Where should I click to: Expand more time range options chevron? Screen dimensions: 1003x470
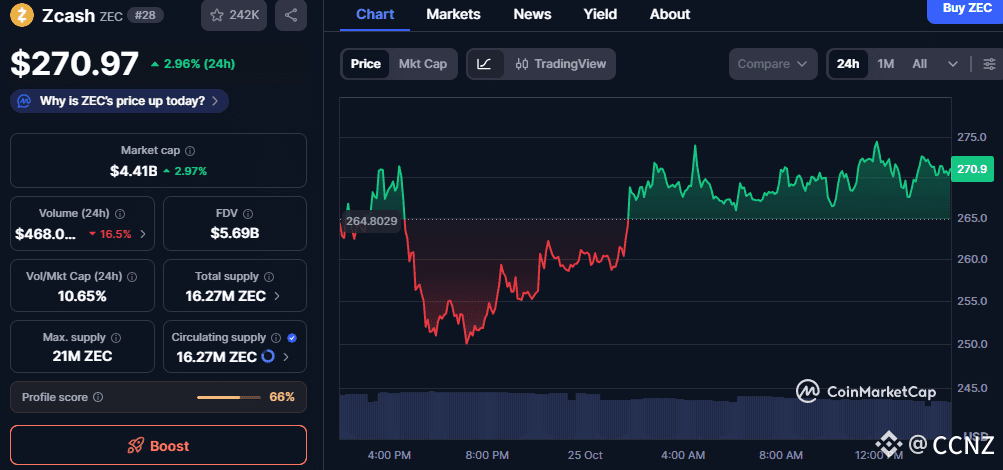(x=952, y=64)
